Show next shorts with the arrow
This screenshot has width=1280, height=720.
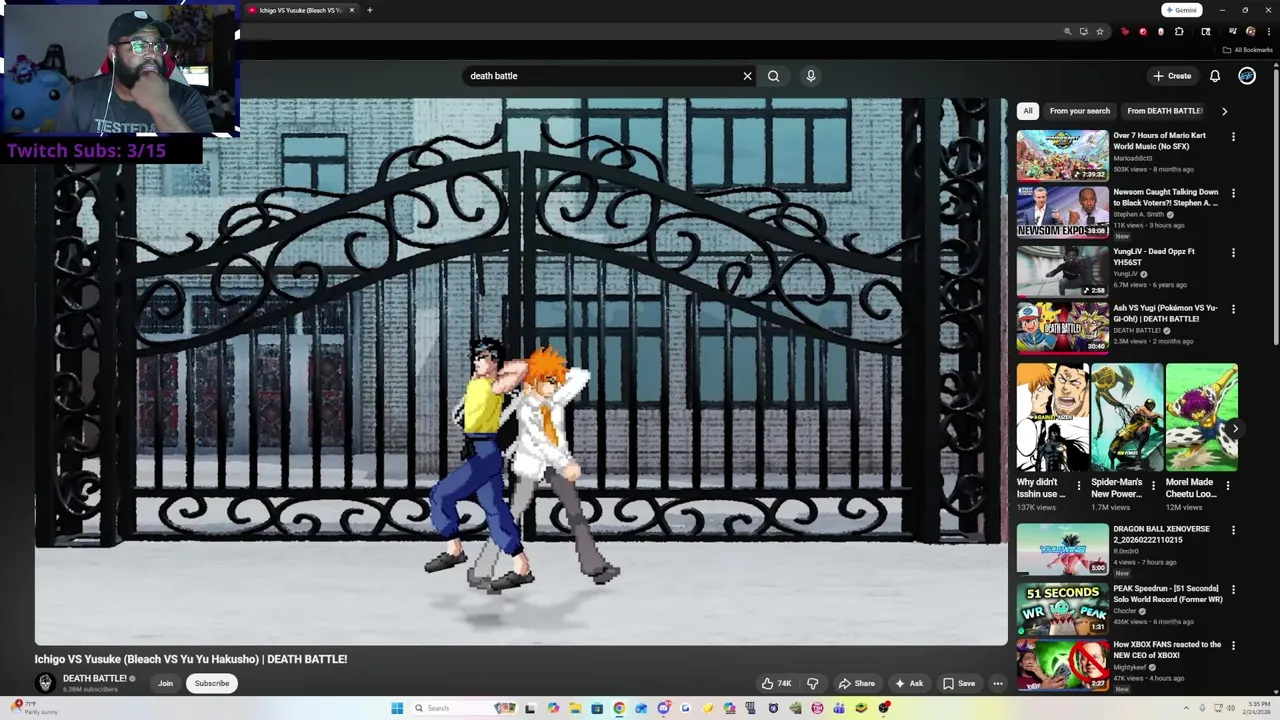click(x=1235, y=428)
